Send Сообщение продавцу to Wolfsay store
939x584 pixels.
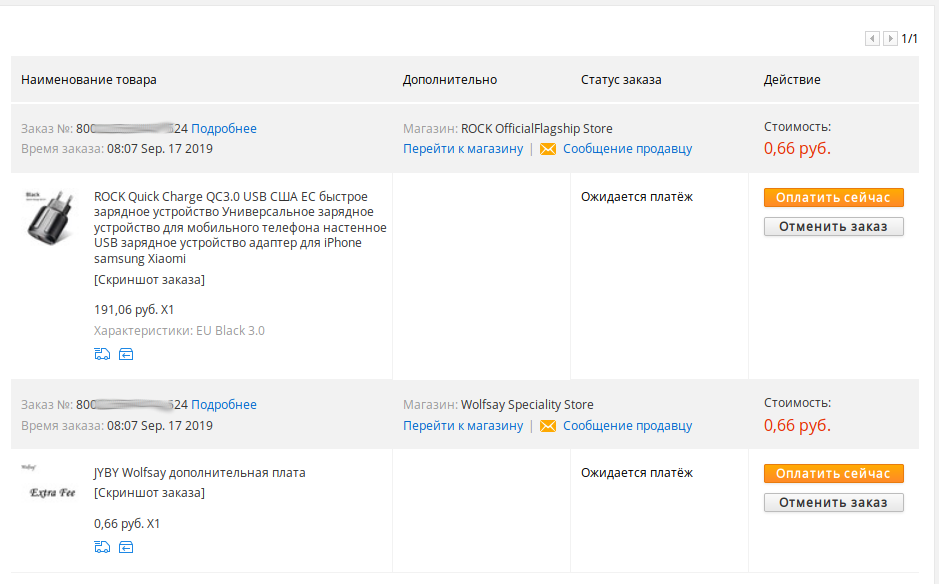628,426
